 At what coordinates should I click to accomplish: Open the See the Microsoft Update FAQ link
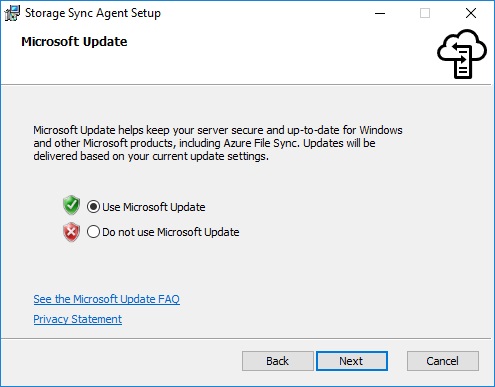[x=106, y=299]
